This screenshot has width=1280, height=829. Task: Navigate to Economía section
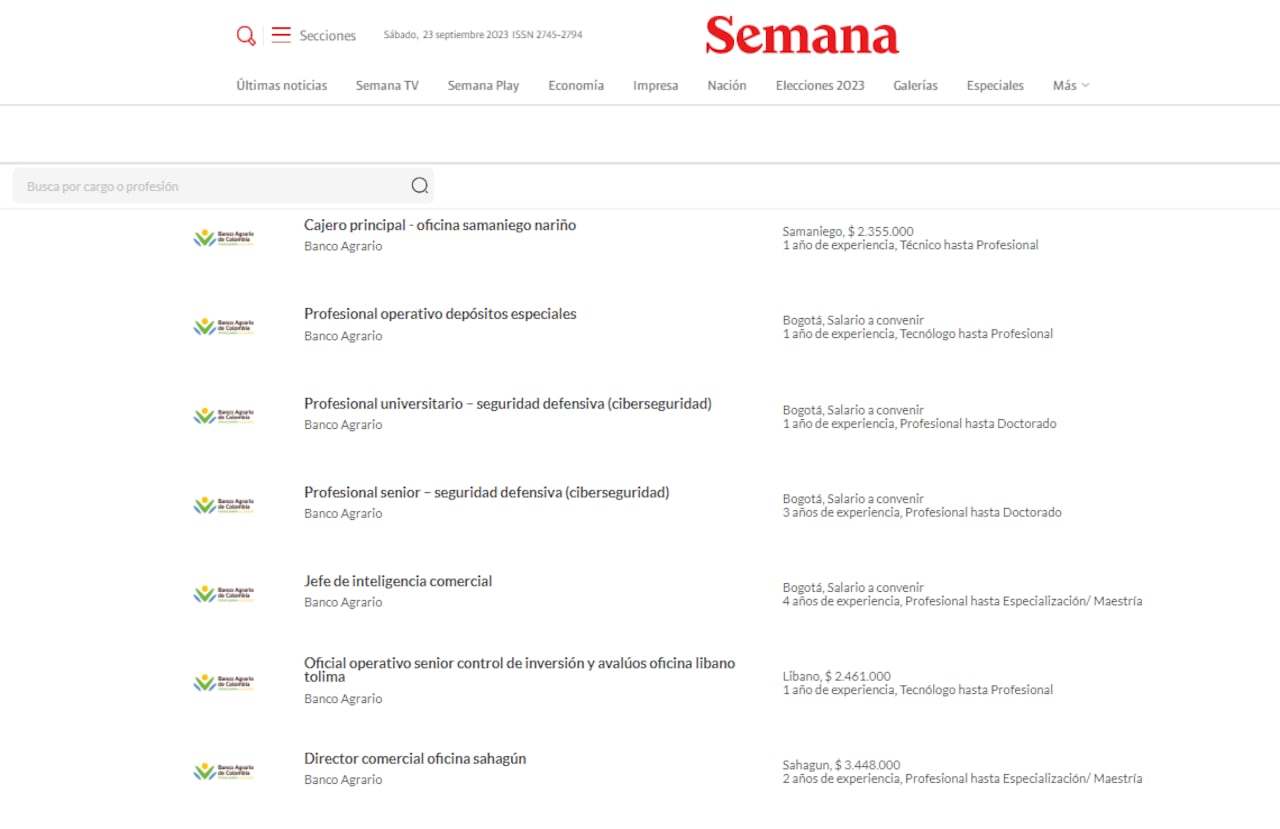click(x=576, y=86)
